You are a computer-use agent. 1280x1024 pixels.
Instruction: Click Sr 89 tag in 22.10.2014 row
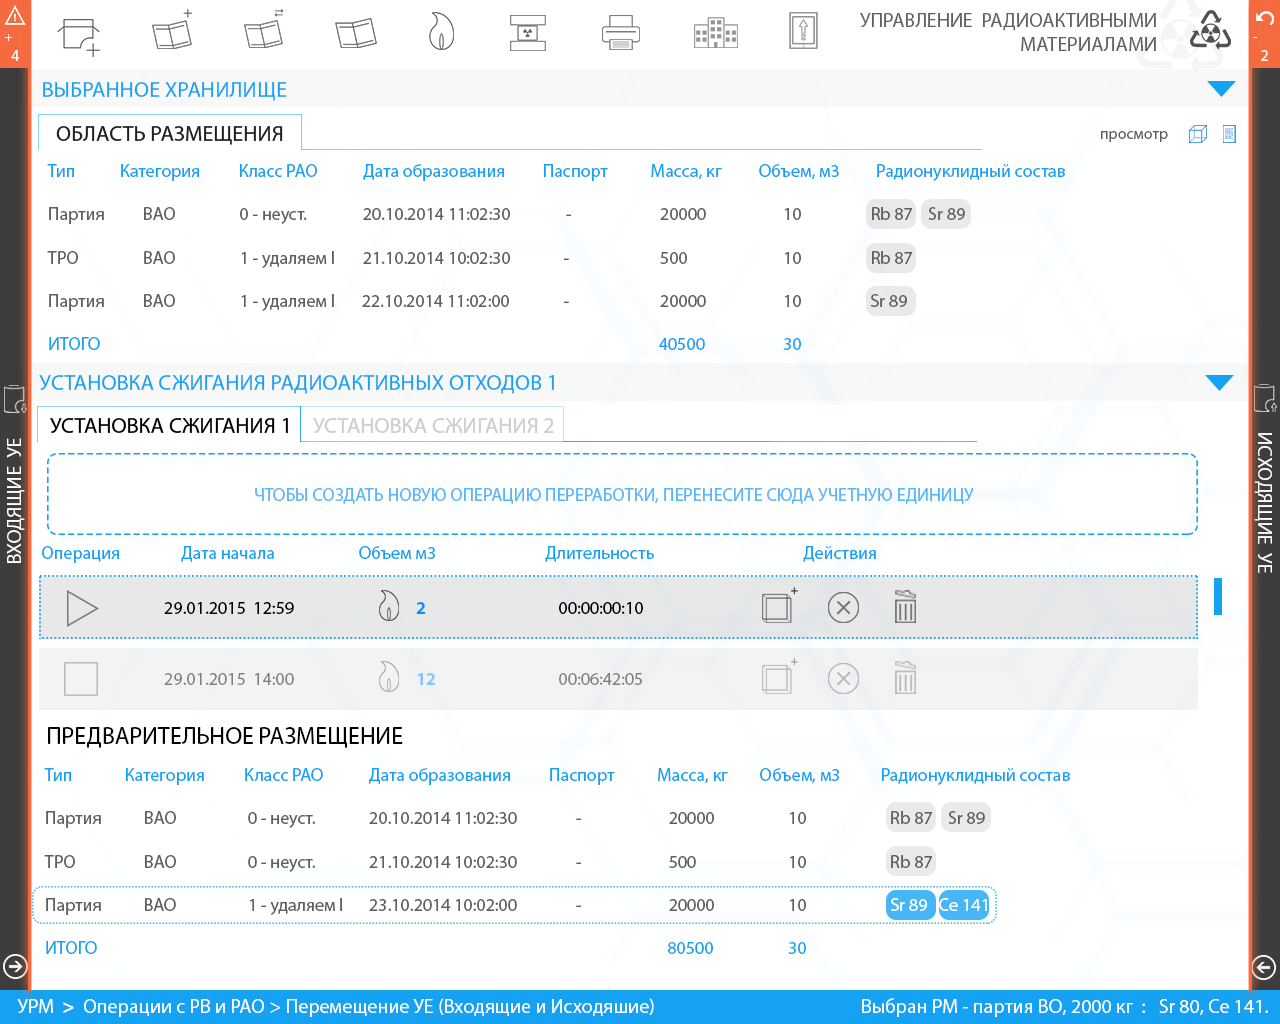890,301
